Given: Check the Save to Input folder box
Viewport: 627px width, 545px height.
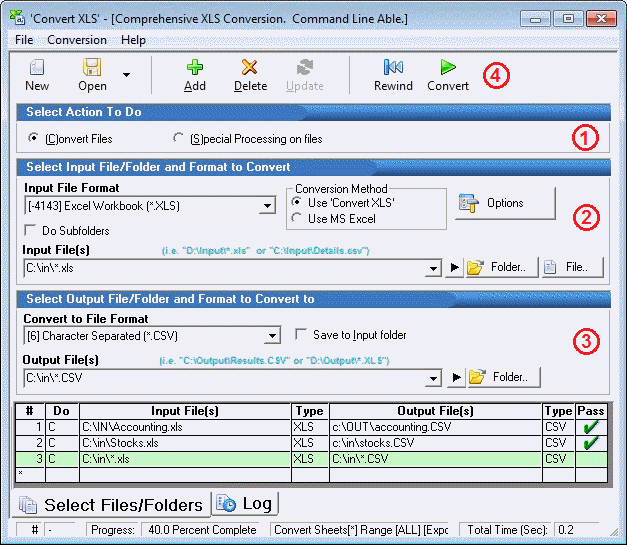Looking at the screenshot, I should click(302, 335).
